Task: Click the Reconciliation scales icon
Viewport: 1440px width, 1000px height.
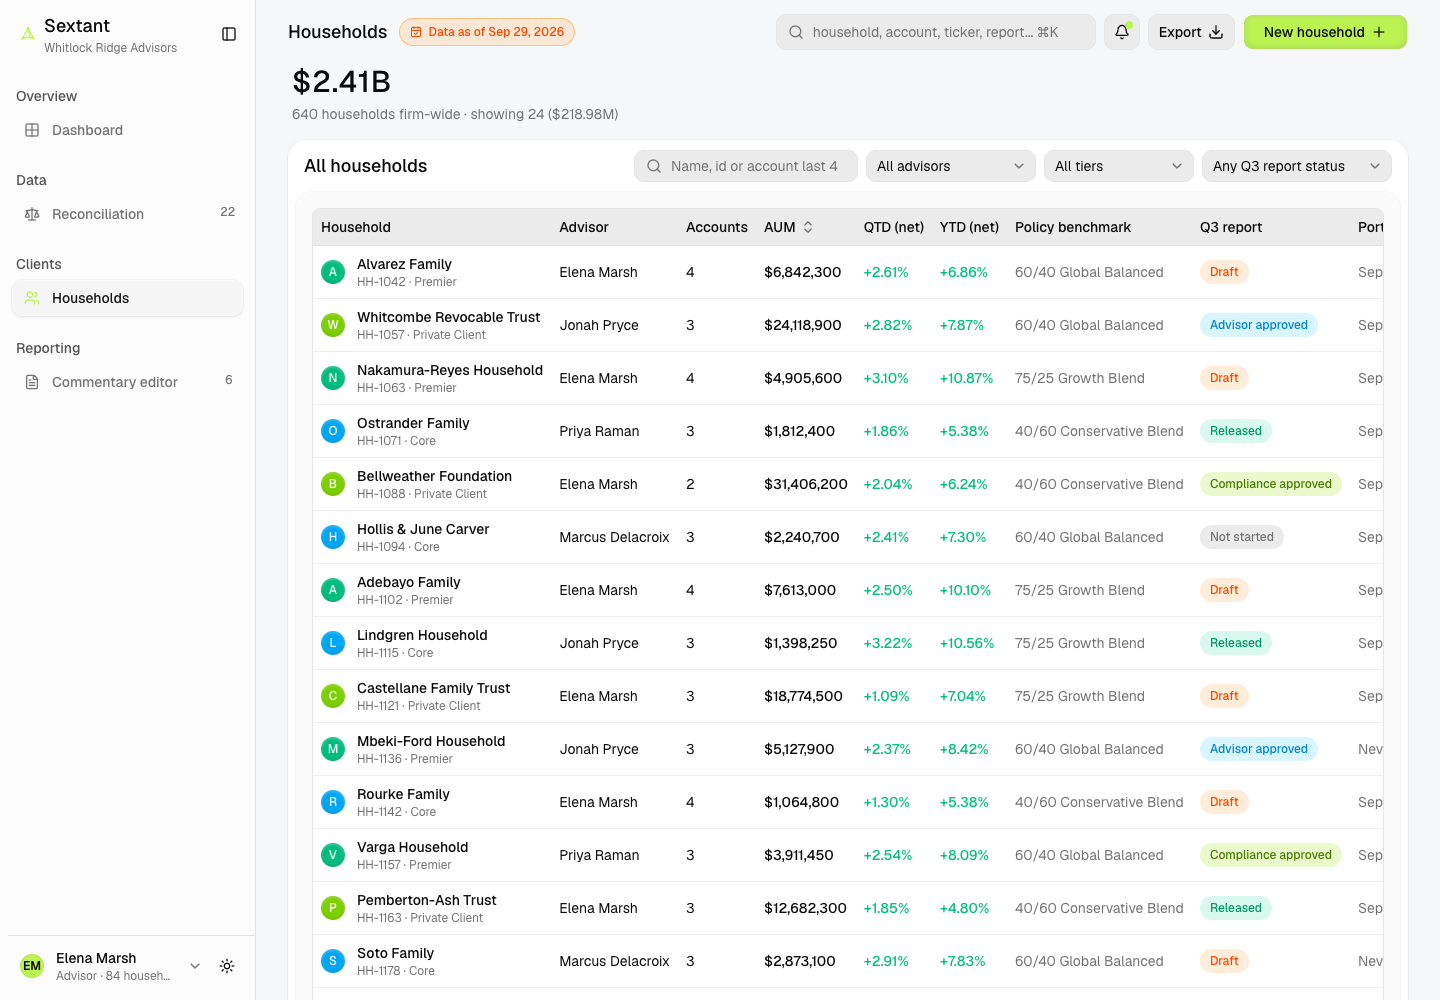Action: [32, 214]
